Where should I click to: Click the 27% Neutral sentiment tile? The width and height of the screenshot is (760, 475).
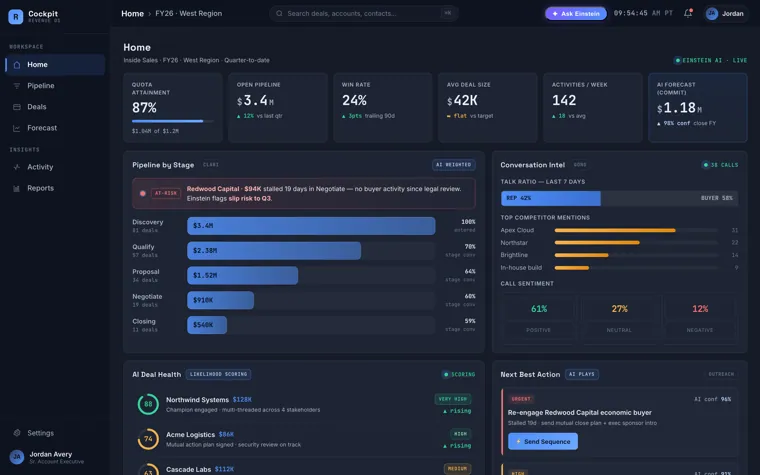[x=619, y=318]
